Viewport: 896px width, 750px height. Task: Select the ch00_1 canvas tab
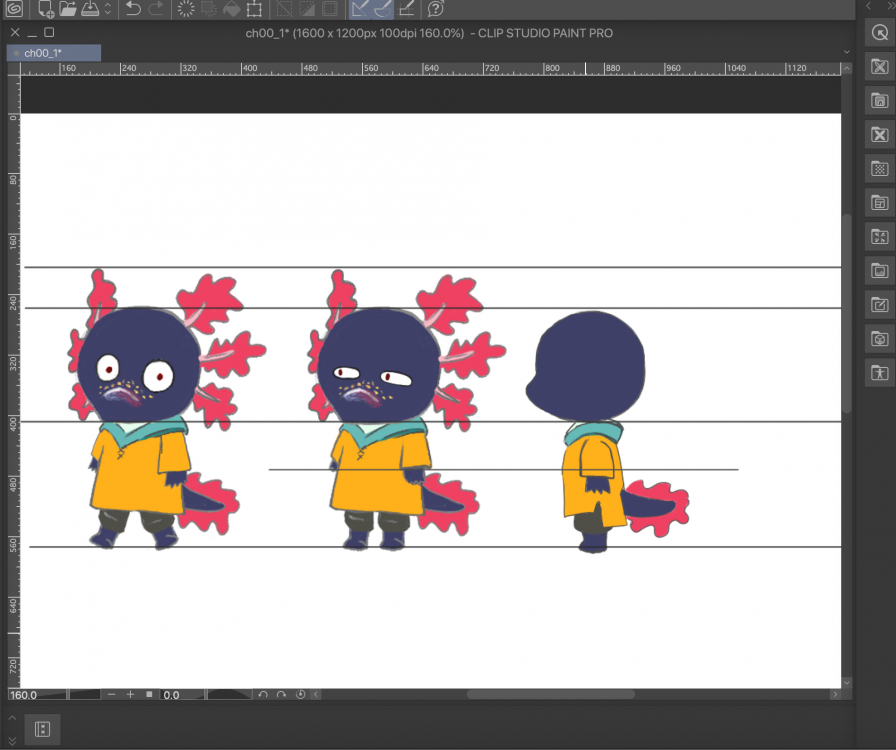[44, 53]
